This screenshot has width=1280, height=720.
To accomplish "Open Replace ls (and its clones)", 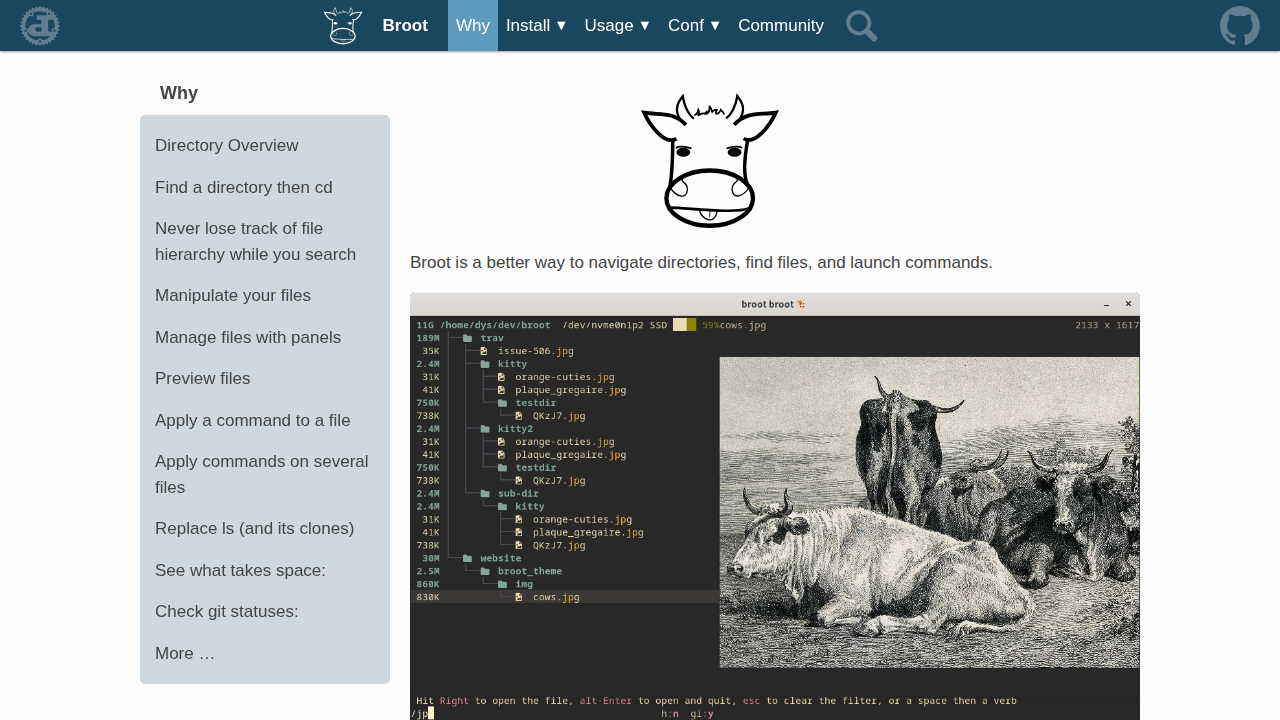I will click(x=255, y=529).
